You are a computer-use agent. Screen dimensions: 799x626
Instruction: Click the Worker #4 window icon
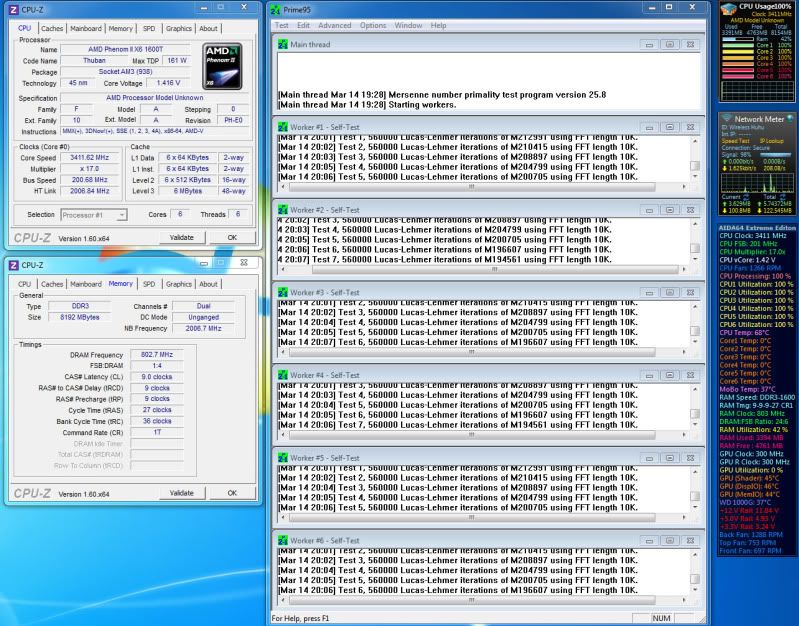pos(281,375)
